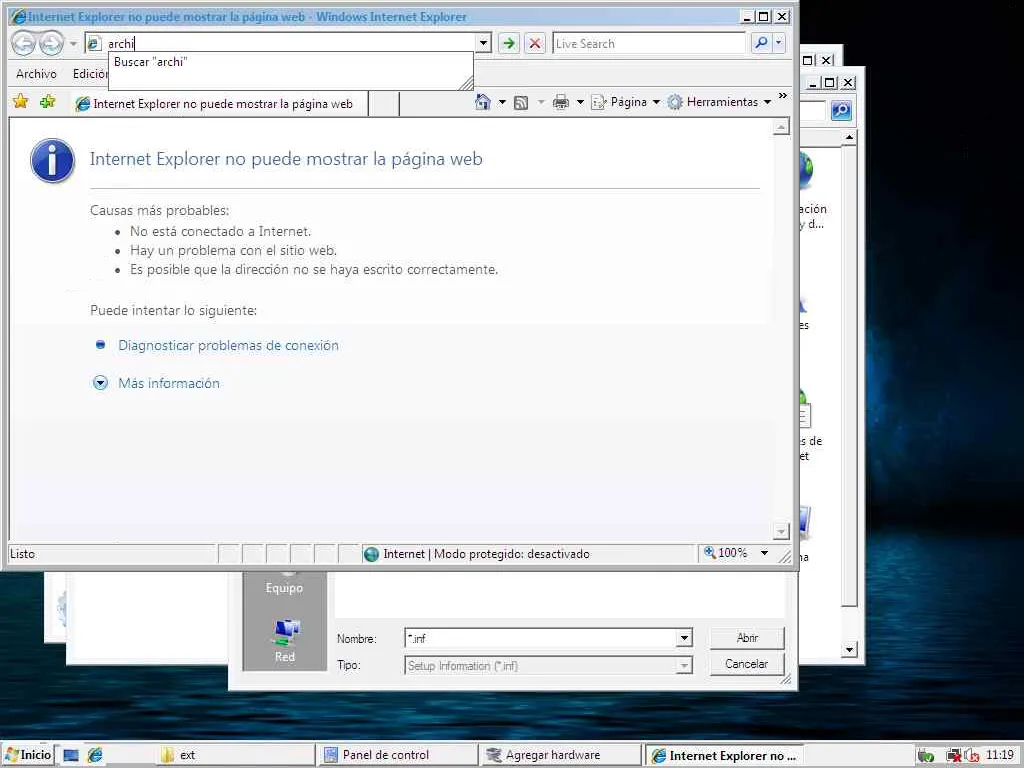This screenshot has height=768, width=1024.
Task: Launch Internet Explorer from quick launch
Action: pos(95,755)
